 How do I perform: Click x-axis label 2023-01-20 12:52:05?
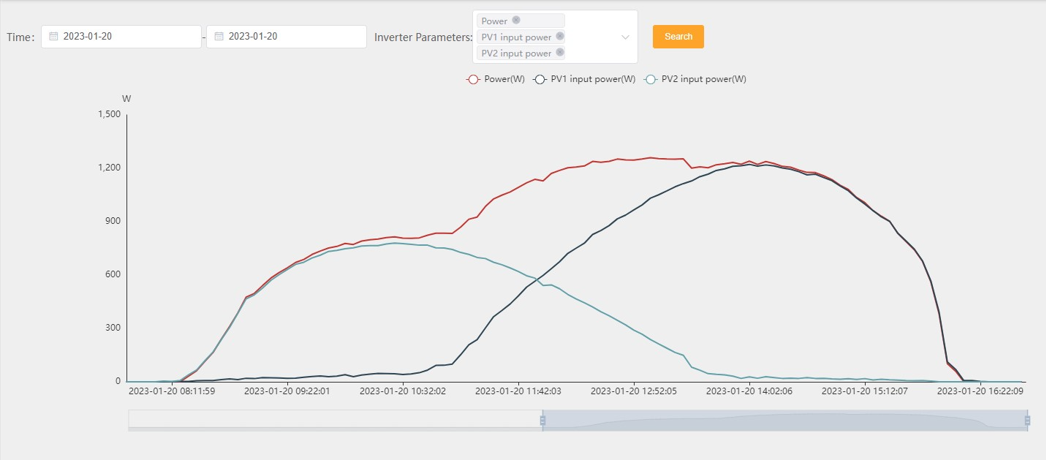[x=634, y=391]
